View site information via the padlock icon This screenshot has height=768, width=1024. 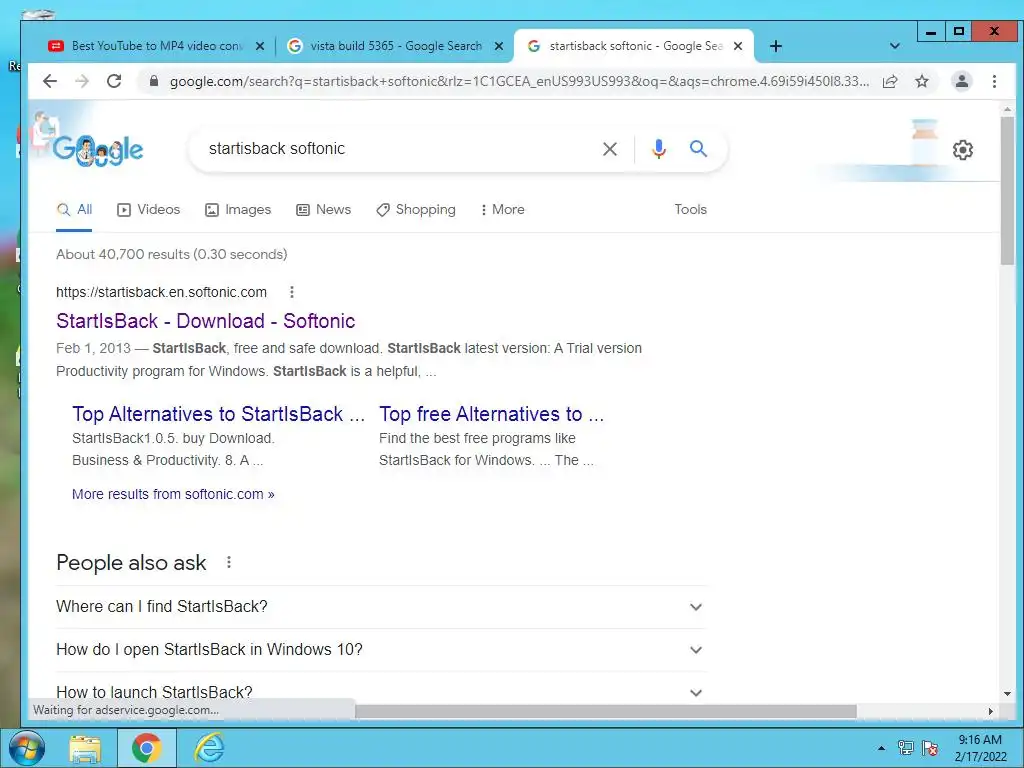tap(154, 81)
